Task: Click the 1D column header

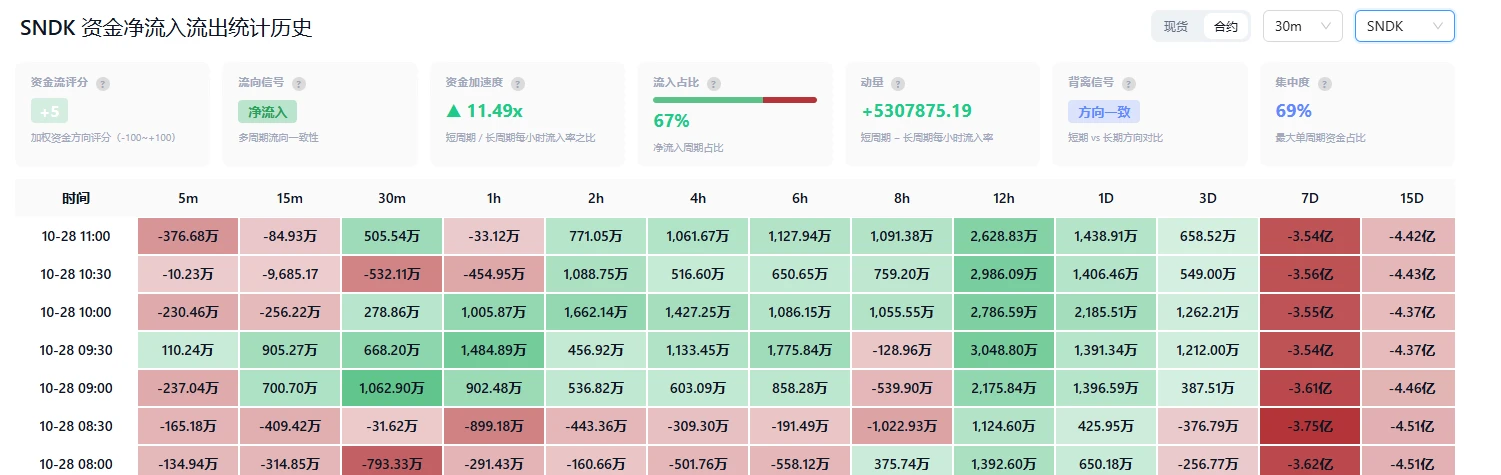Action: (1106, 198)
